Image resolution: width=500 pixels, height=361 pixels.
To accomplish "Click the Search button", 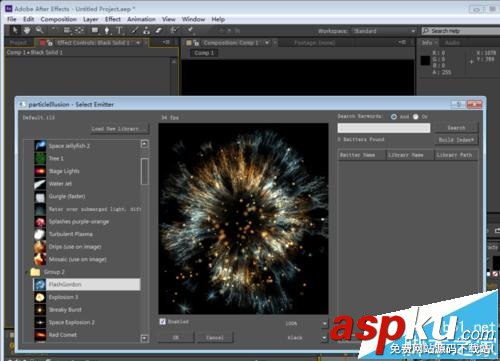I will point(456,128).
